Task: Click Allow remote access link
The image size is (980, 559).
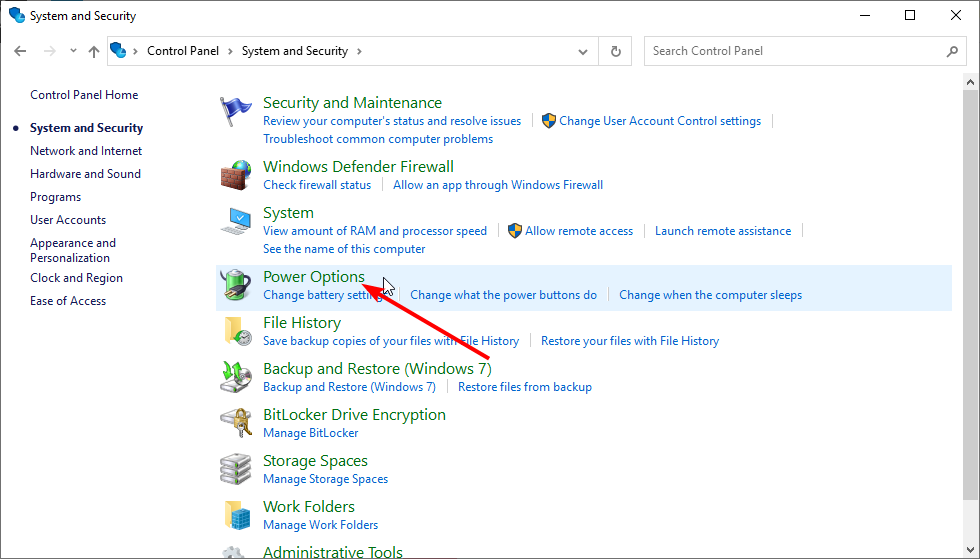Action: pos(579,231)
